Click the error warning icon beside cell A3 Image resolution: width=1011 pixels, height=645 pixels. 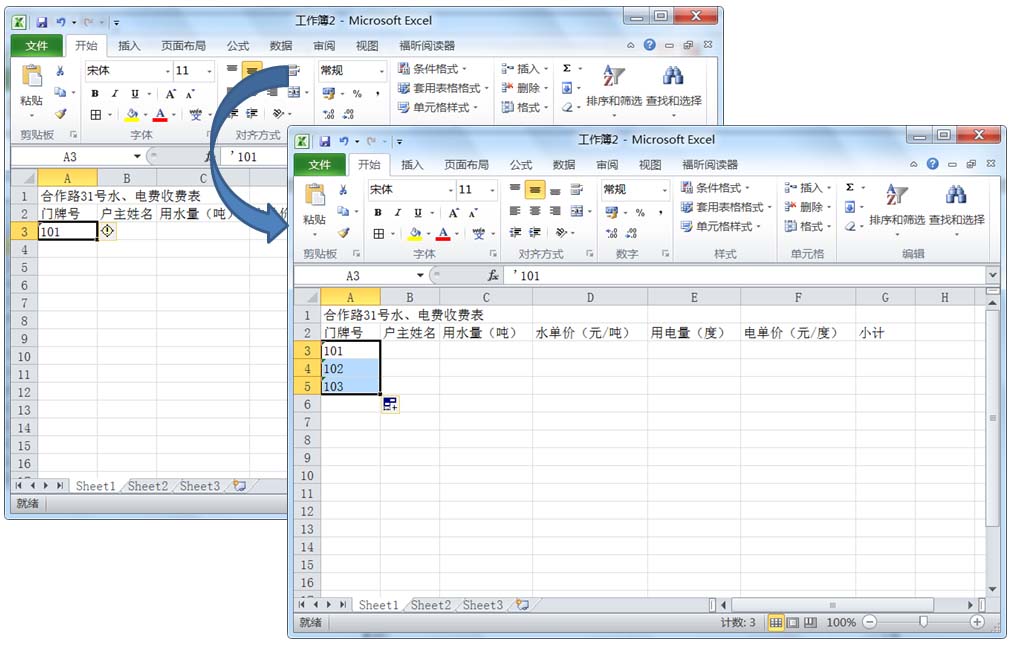108,231
